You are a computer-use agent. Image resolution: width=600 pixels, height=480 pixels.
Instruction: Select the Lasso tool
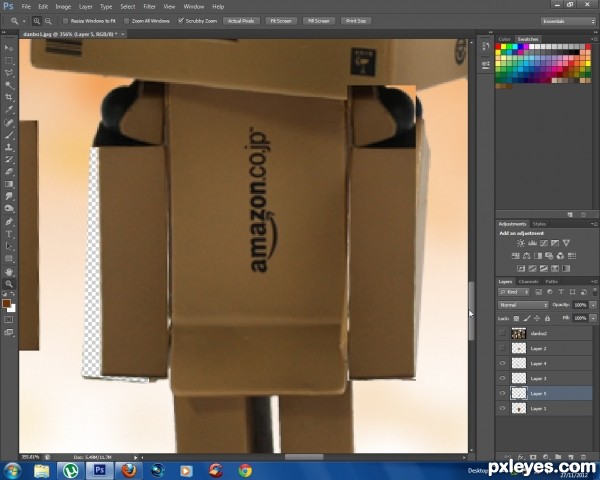[x=9, y=73]
